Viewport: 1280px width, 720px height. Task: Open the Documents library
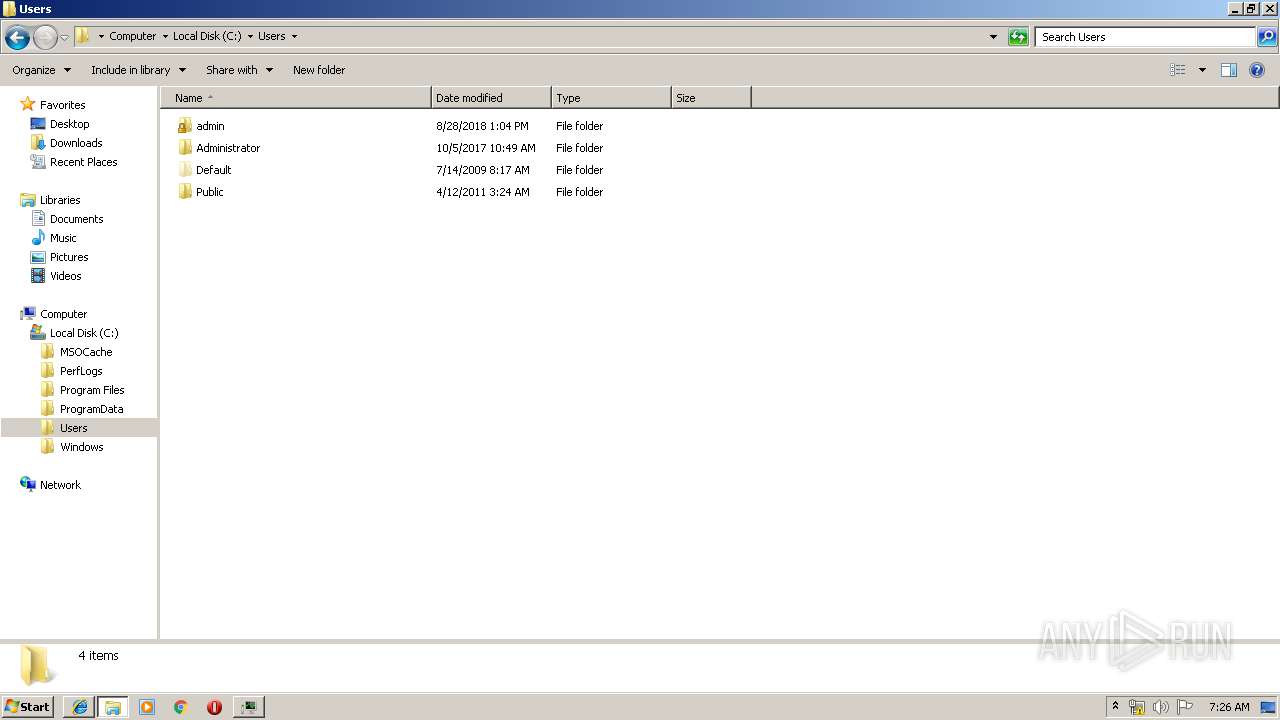(76, 219)
